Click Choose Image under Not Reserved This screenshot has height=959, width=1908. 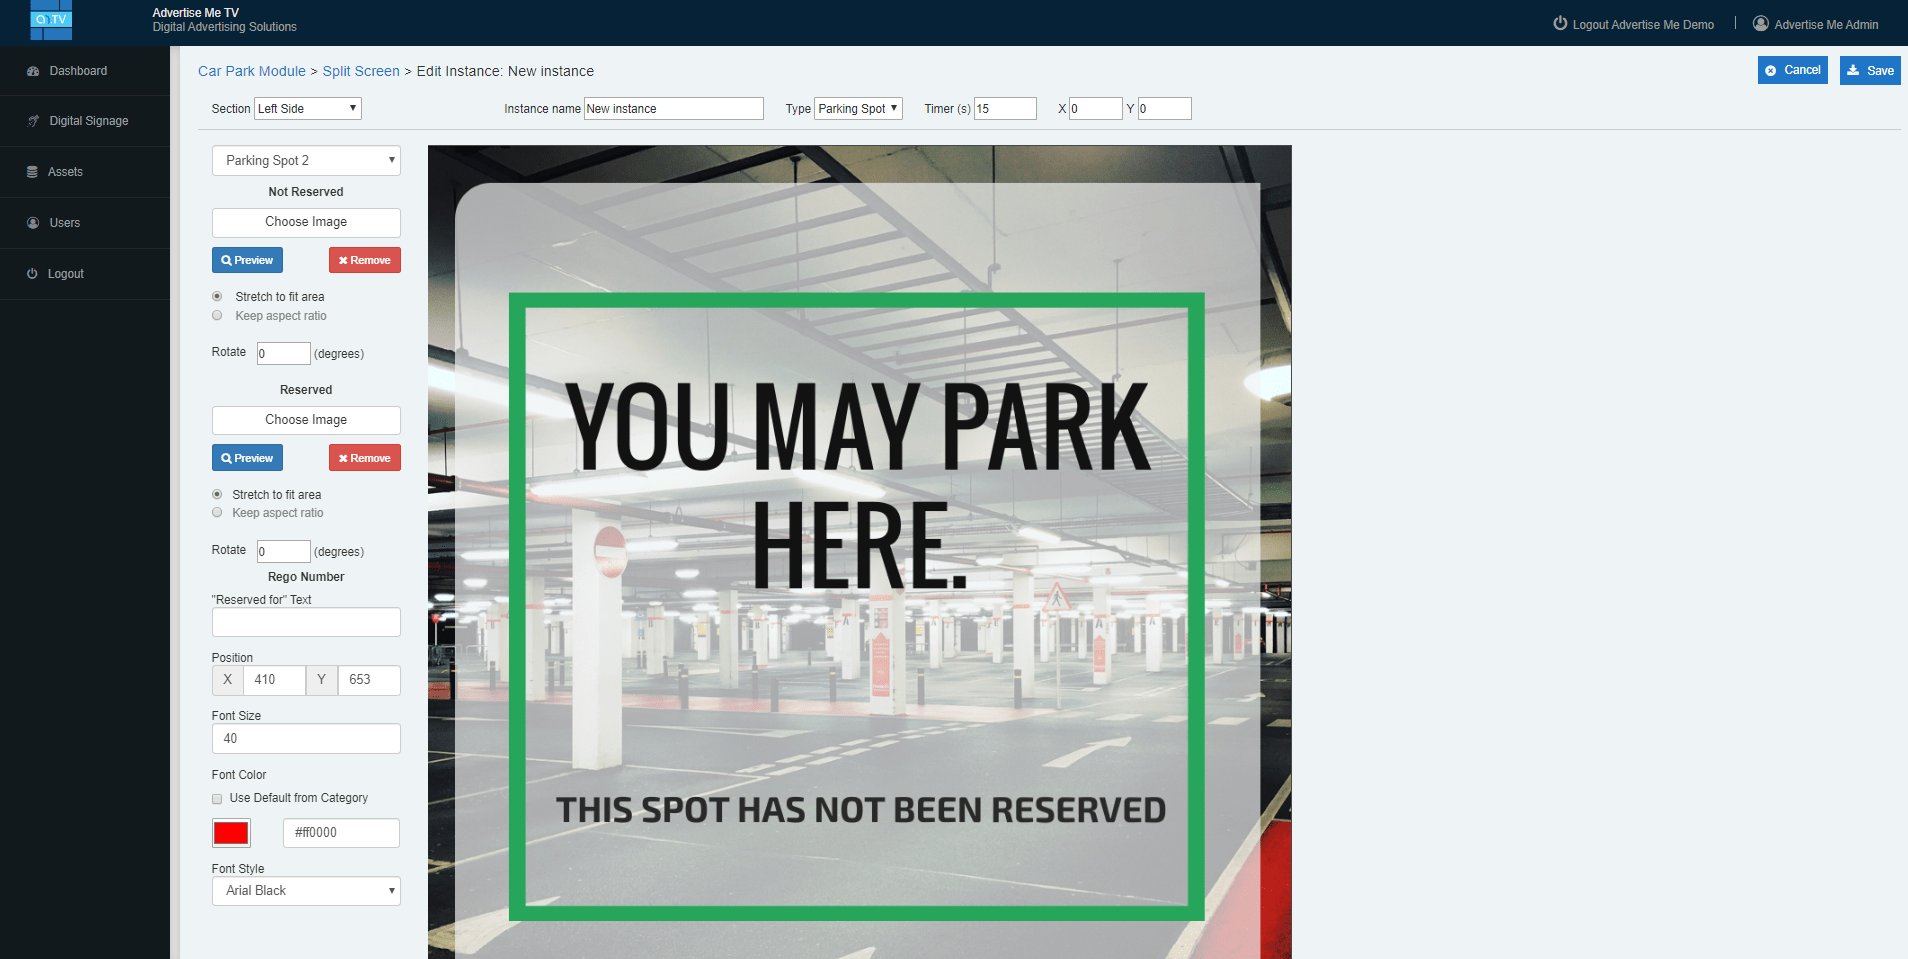(306, 222)
